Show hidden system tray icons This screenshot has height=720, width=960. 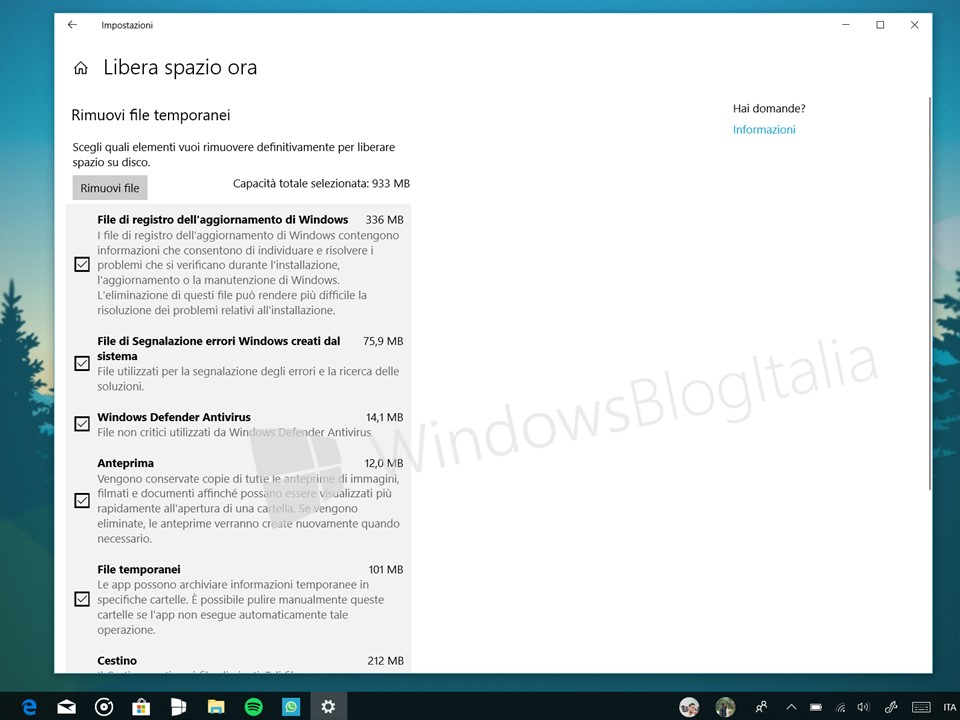tap(791, 707)
